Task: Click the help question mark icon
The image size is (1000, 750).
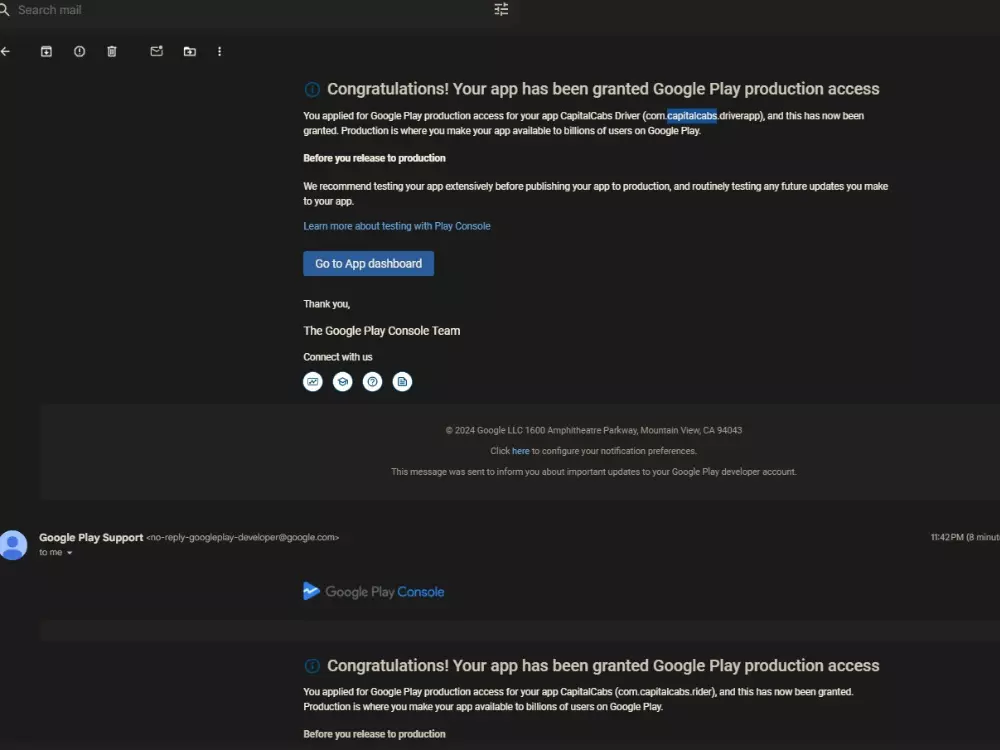Action: [372, 381]
